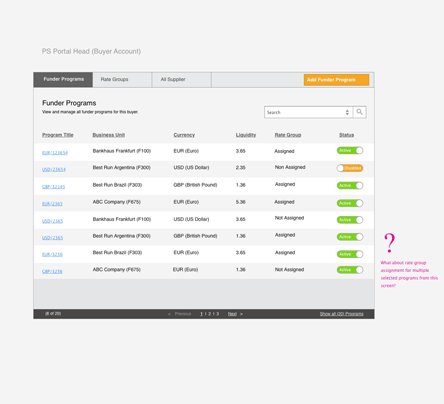
Task: Click USD (US Dollar) in USD/23654 row
Action: [x=191, y=168]
